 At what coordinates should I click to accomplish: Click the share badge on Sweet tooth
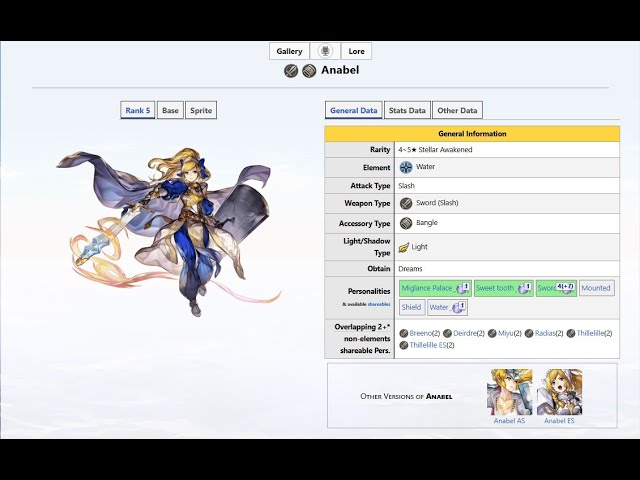point(524,288)
